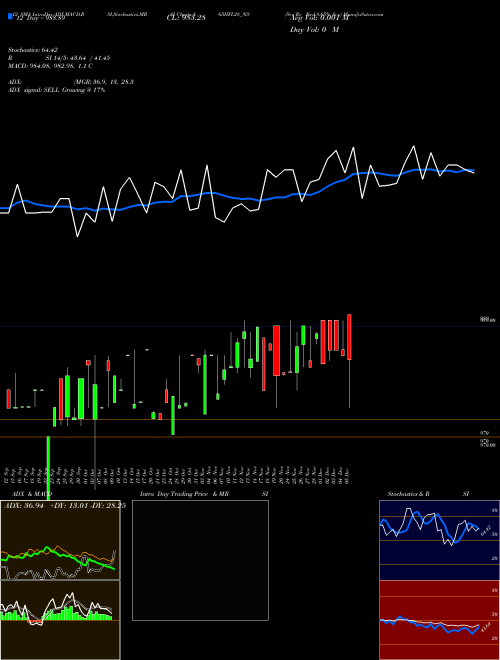500x660 pixels.
Task: Open the blue Stochastics chart panel
Action: click(x=439, y=540)
